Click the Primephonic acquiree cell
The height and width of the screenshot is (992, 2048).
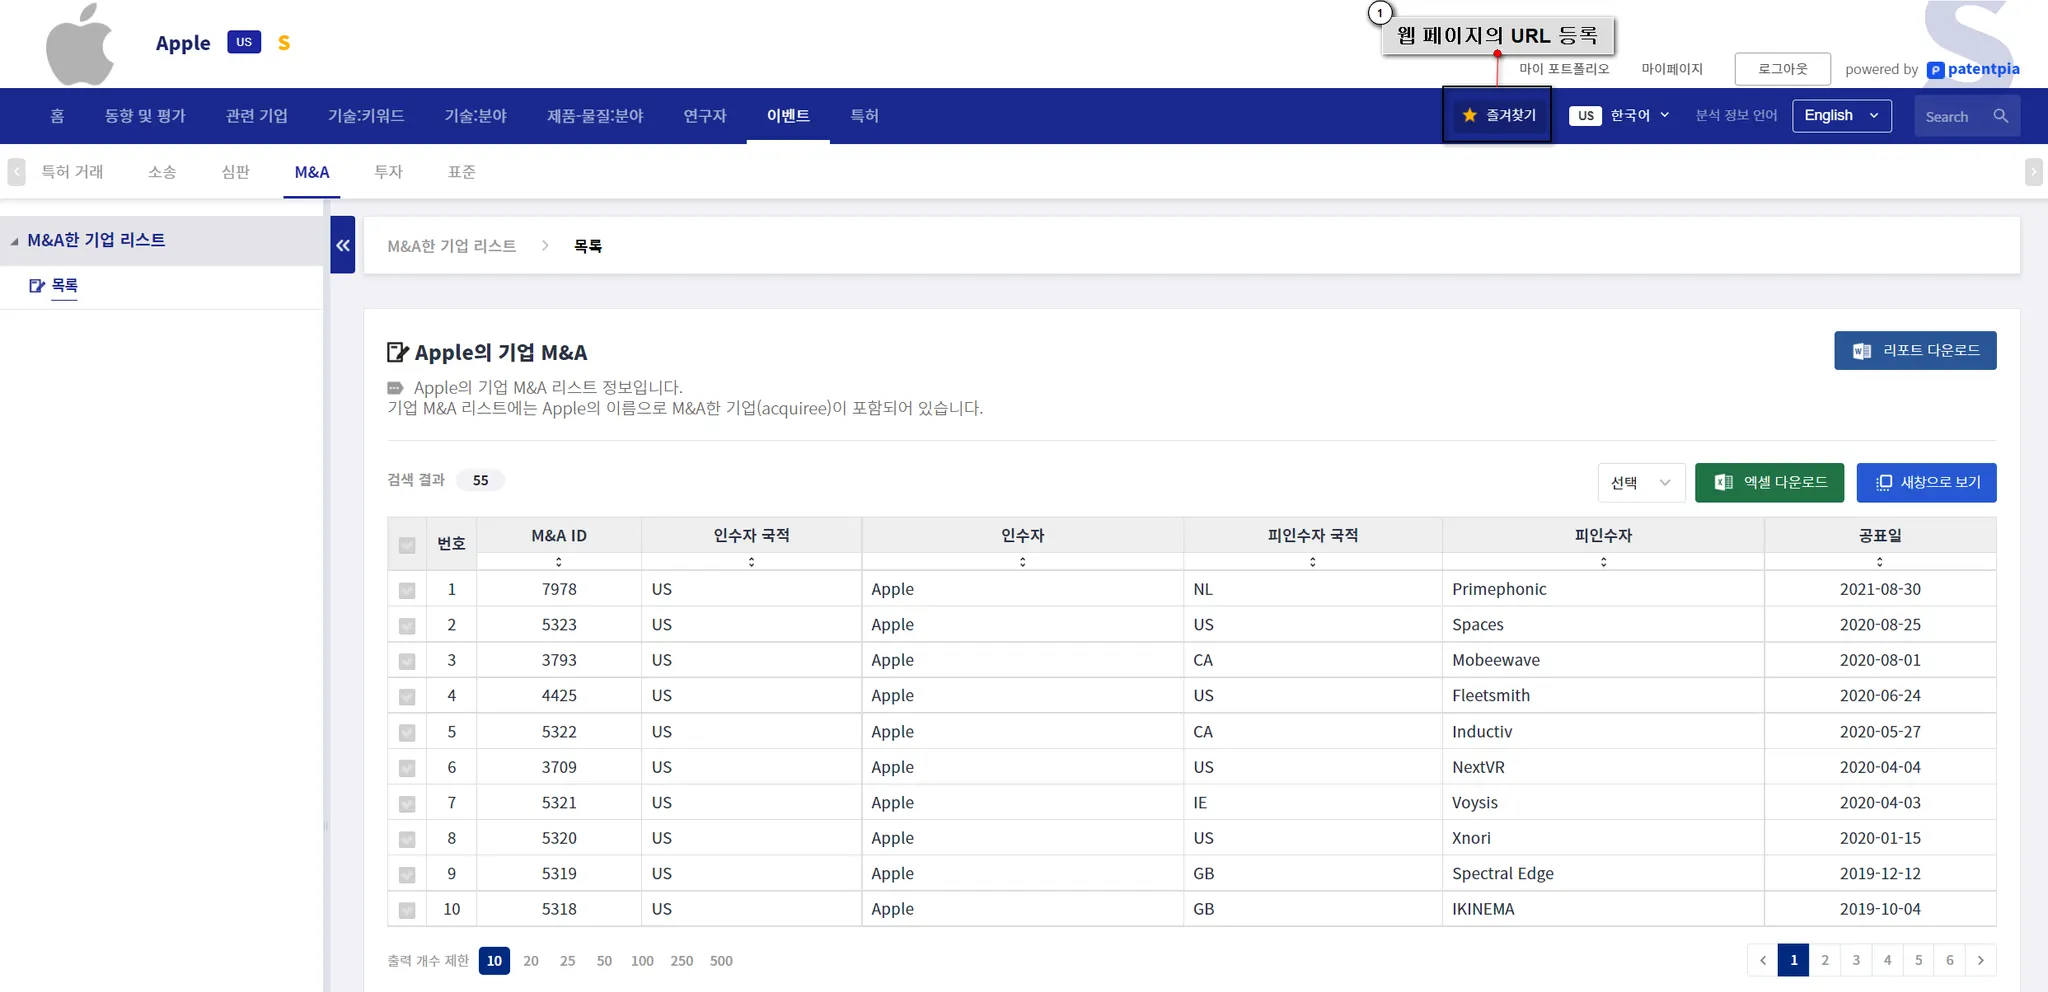(1603, 589)
